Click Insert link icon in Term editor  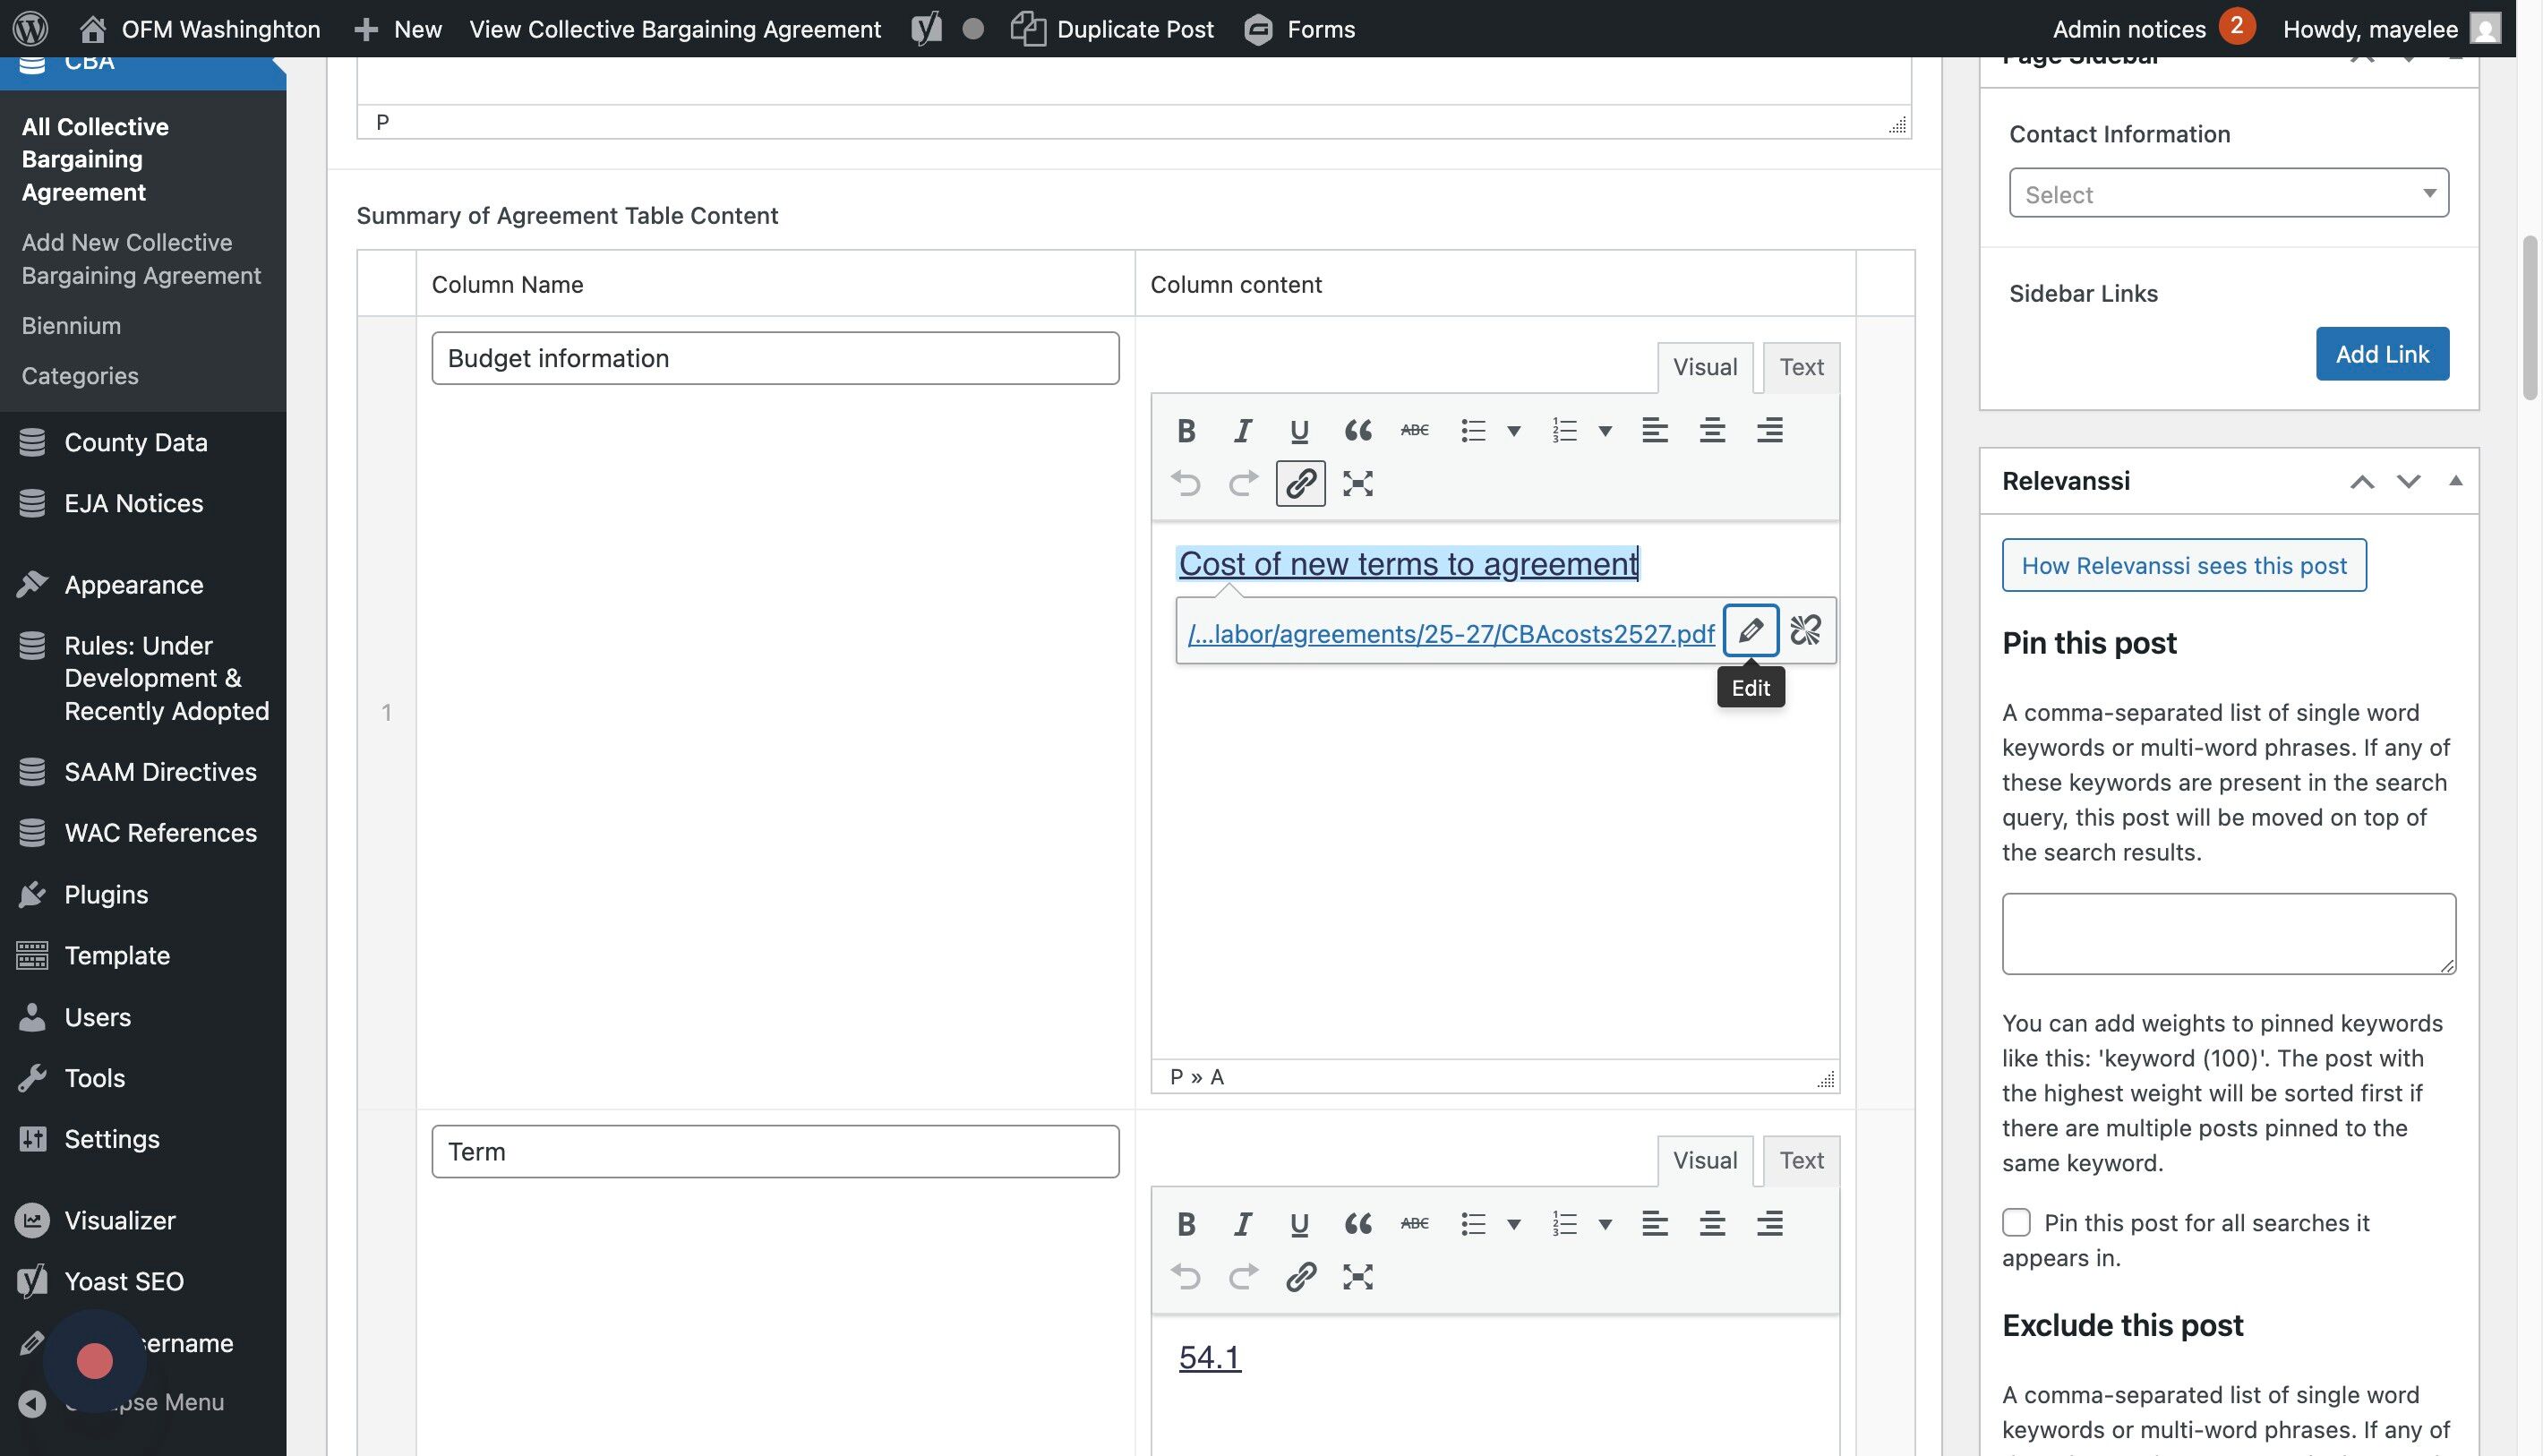(x=1300, y=1277)
